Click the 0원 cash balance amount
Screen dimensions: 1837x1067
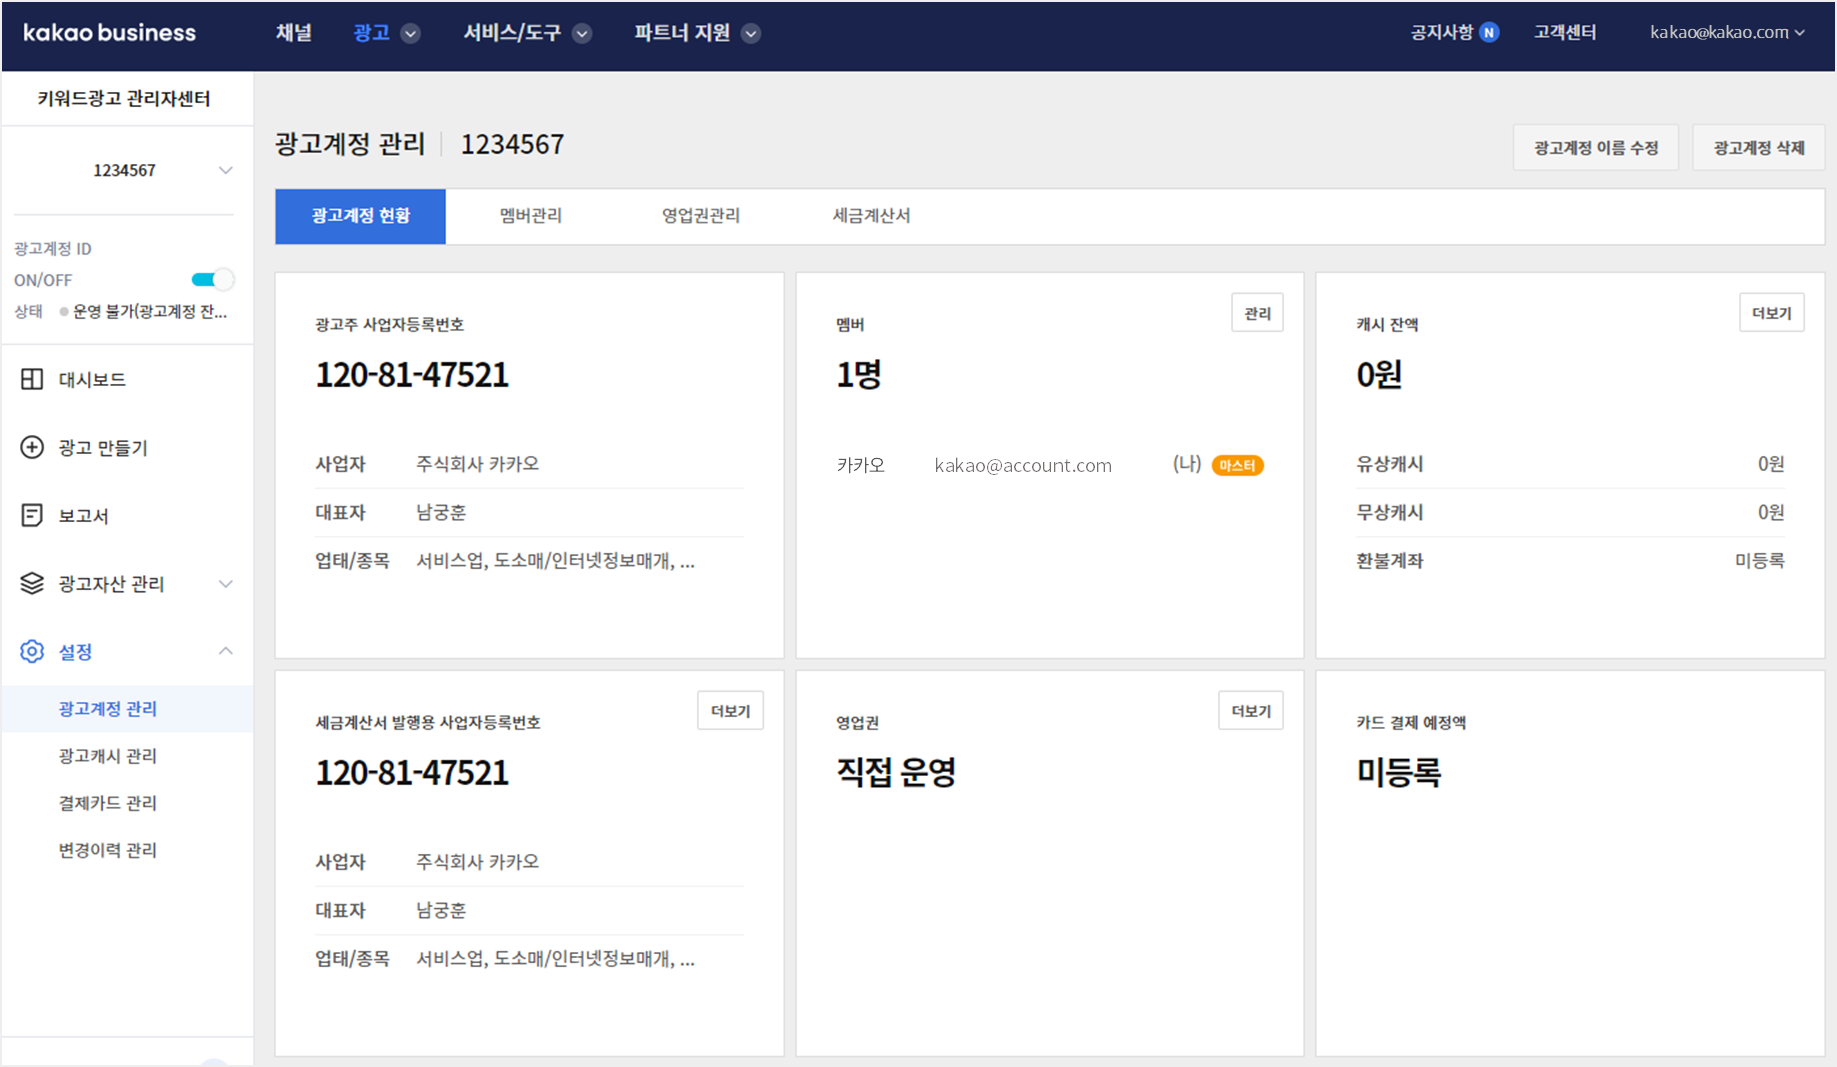coord(1379,375)
